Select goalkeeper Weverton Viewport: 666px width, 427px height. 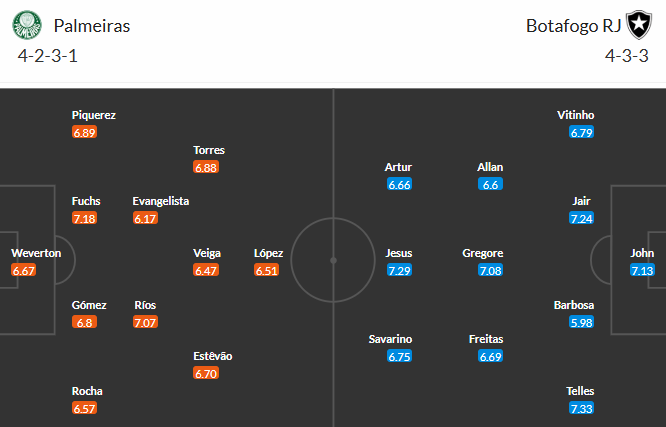point(36,253)
